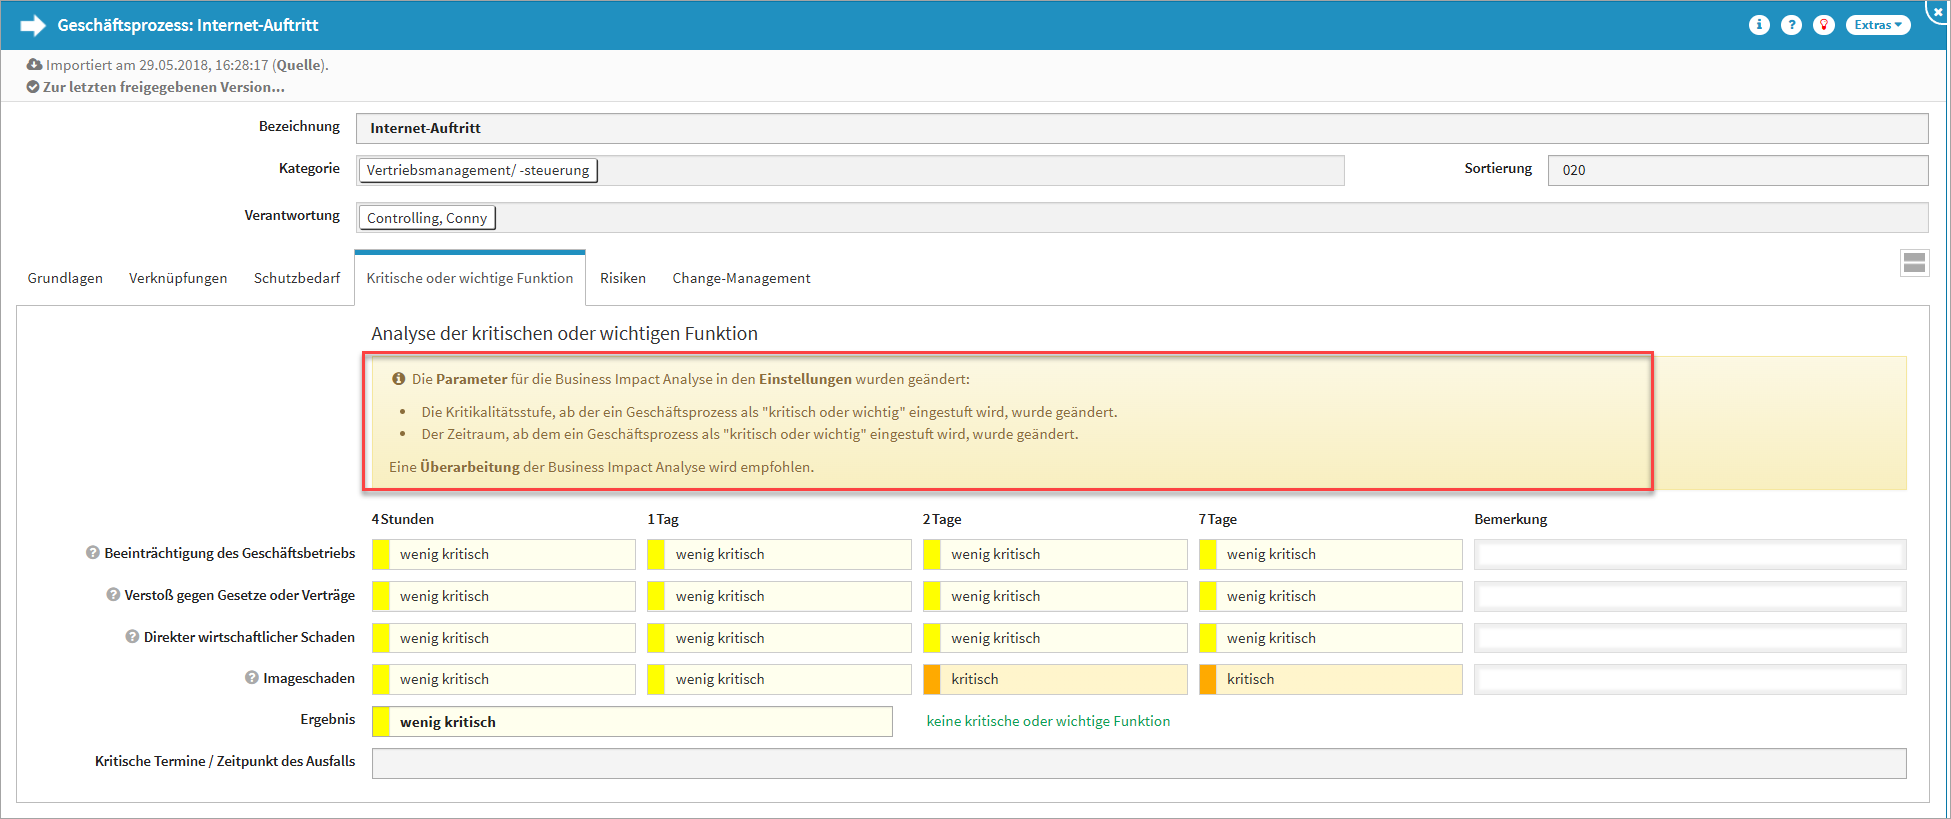
Task: Switch to the Schutzbedarf tab
Action: [296, 278]
